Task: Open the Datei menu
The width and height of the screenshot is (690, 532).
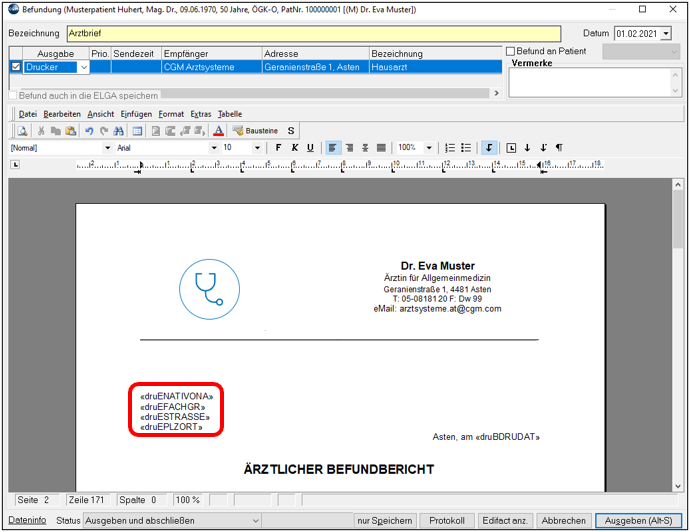Action: 28,114
